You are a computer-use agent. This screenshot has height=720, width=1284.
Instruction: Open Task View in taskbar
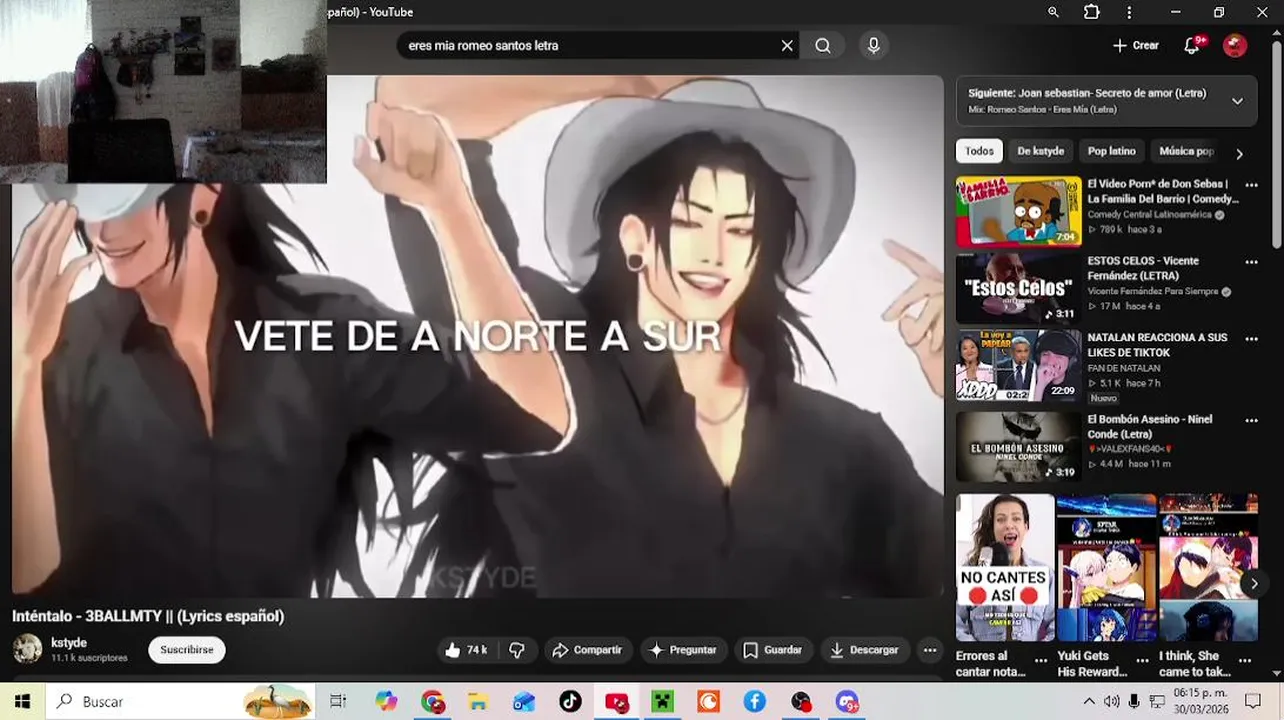(338, 702)
